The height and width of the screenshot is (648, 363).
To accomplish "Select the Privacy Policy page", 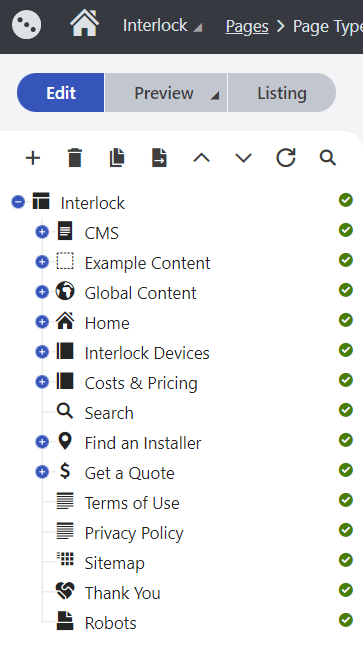I will [x=134, y=534].
